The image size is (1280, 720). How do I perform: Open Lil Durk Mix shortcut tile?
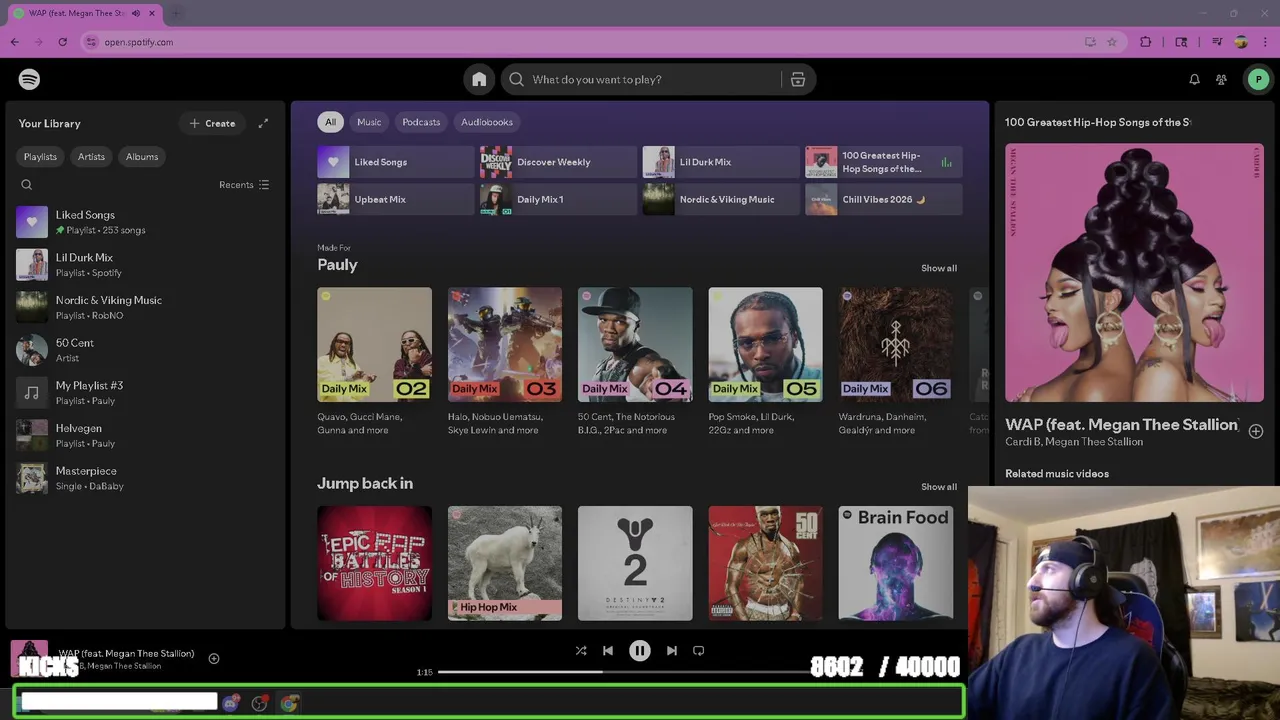(721, 162)
